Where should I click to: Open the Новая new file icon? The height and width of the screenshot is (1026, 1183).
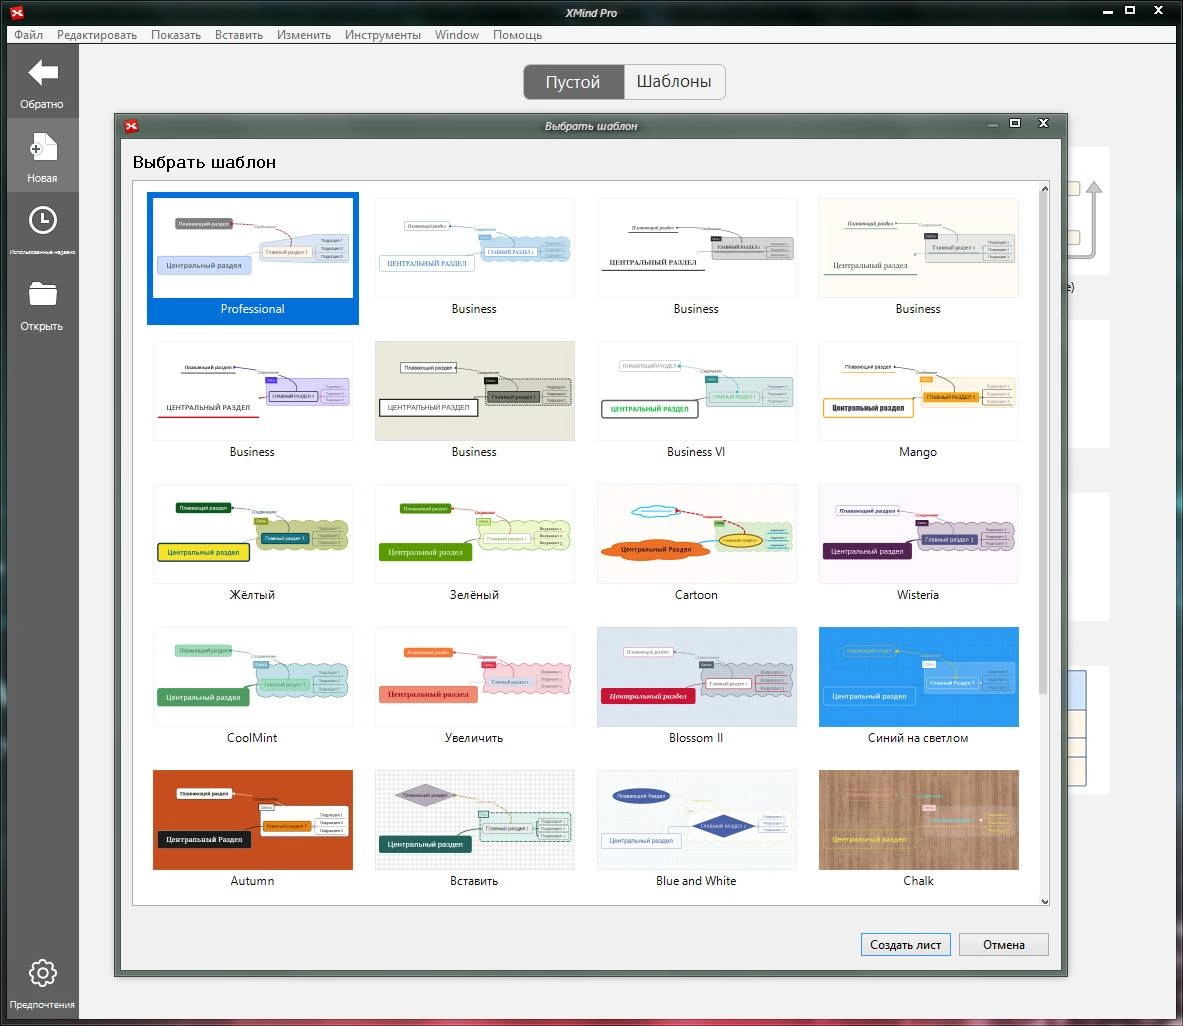pyautogui.click(x=42, y=147)
